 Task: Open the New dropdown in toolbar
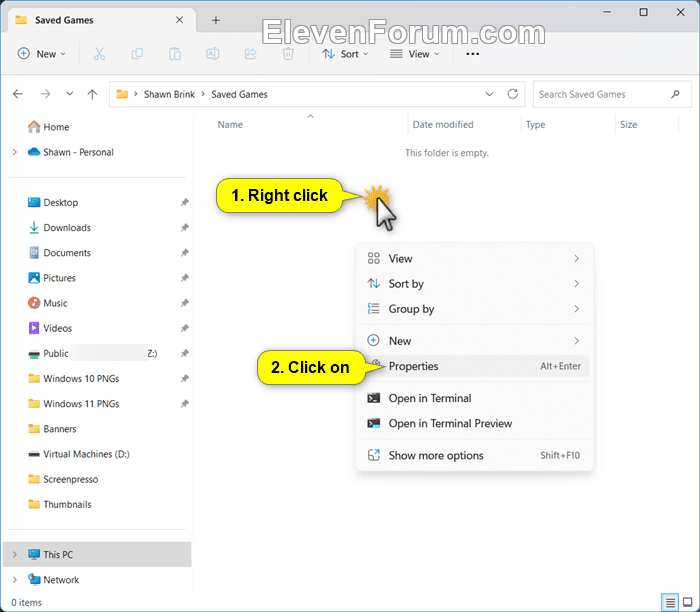click(x=42, y=54)
